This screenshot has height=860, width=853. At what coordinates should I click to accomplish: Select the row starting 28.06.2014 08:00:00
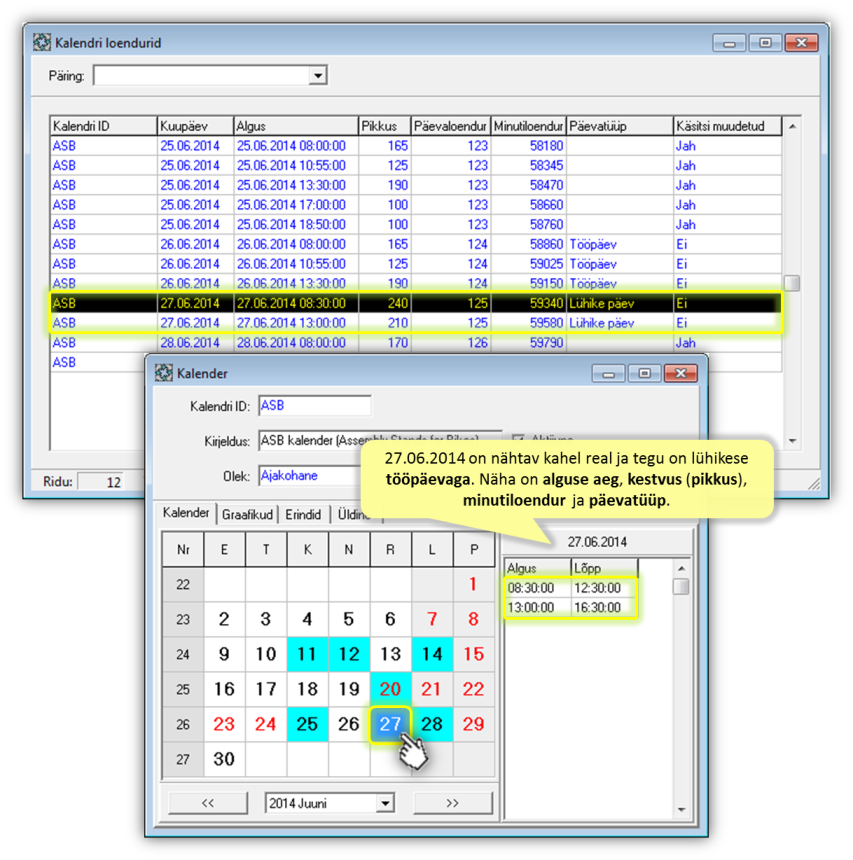416,343
